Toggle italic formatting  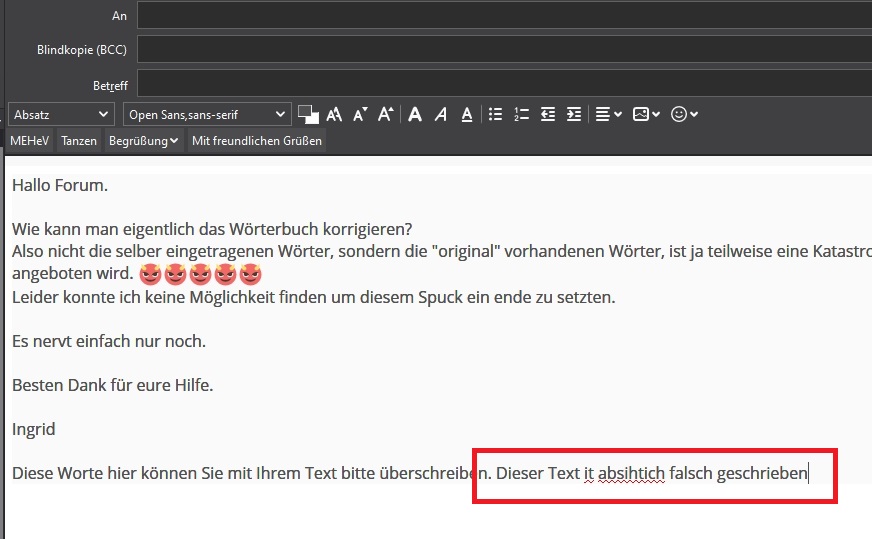coord(441,115)
